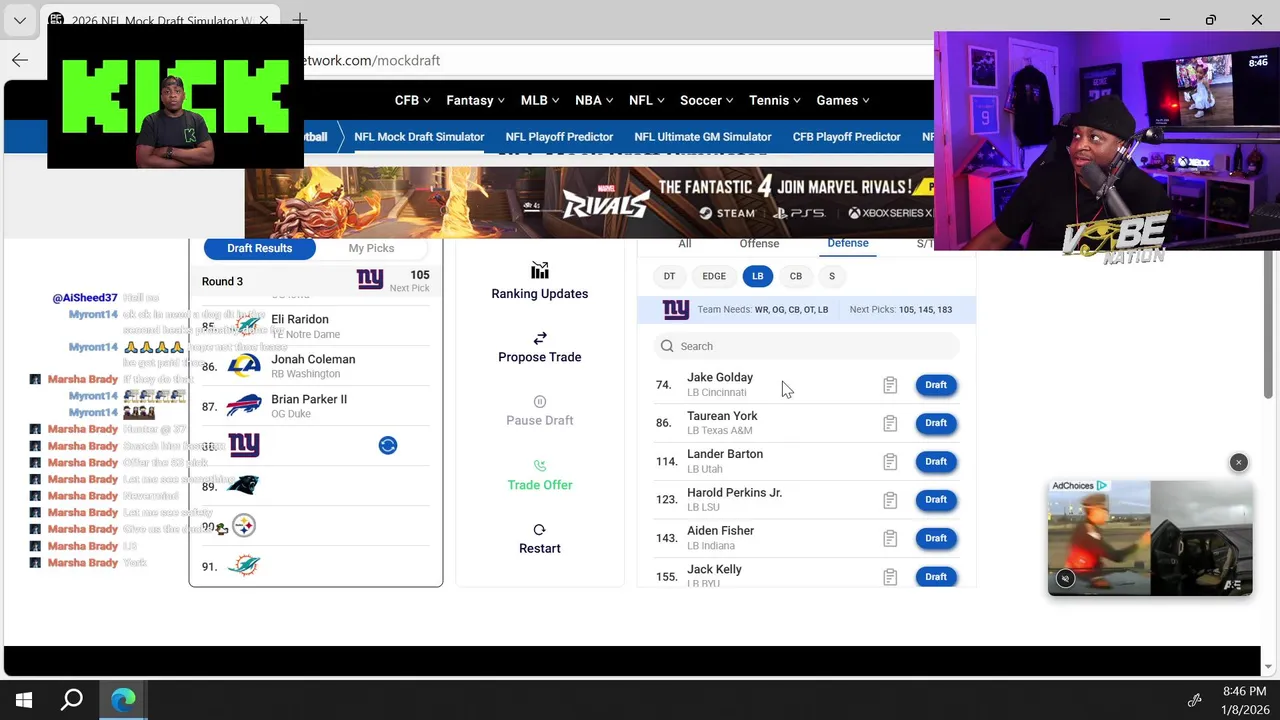Open Ranking Updates chart icon
Screen dimensions: 1280x720
(540, 270)
